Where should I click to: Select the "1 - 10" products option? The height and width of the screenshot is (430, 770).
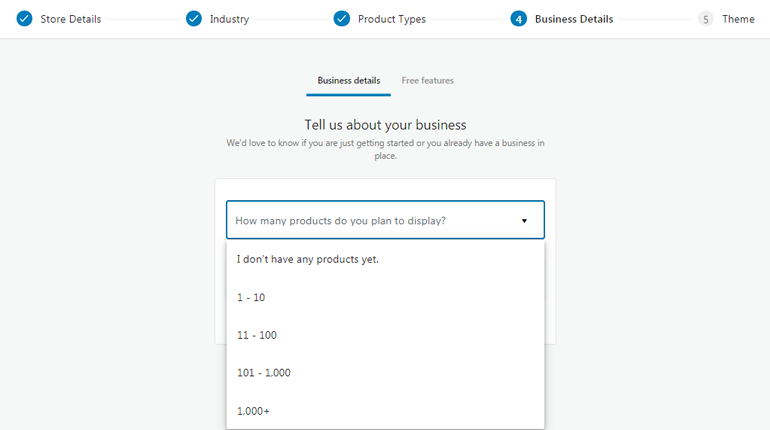click(x=251, y=297)
